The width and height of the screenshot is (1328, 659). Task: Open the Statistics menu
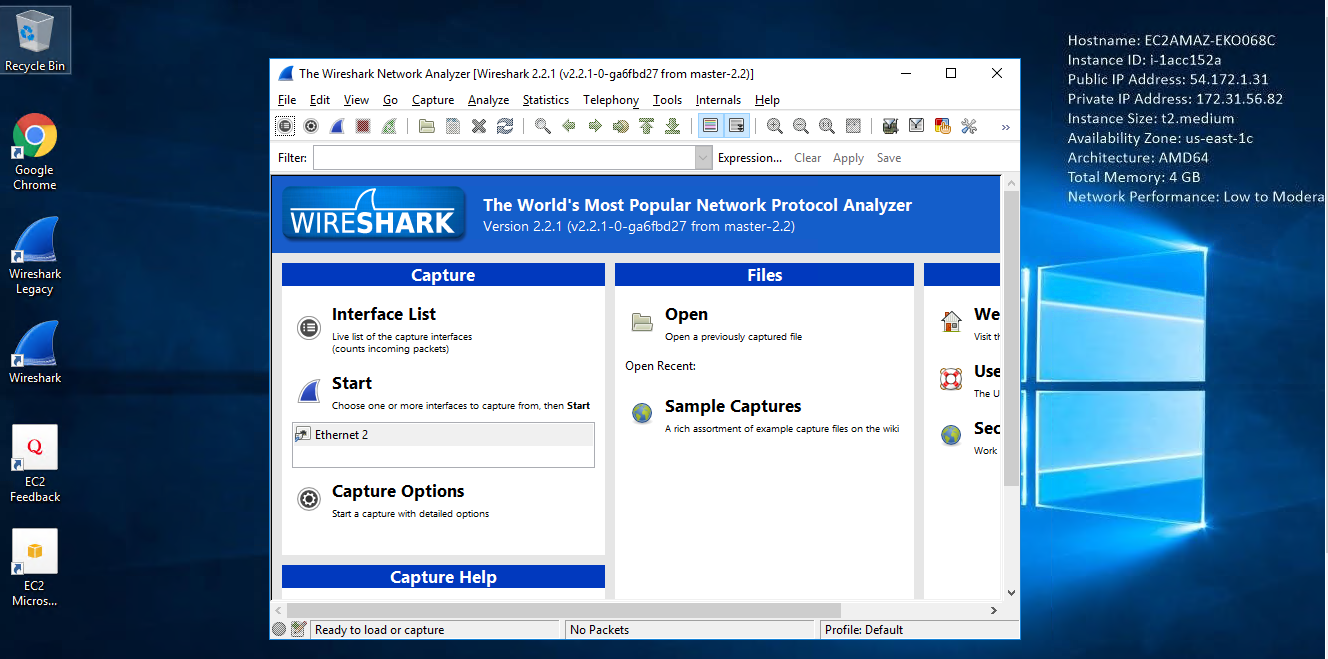pos(545,100)
